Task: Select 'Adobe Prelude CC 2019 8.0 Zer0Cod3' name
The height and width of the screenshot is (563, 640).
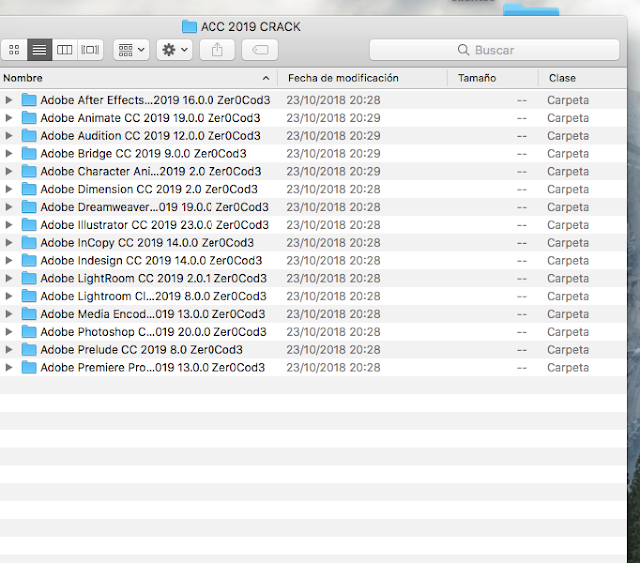Action: [141, 350]
